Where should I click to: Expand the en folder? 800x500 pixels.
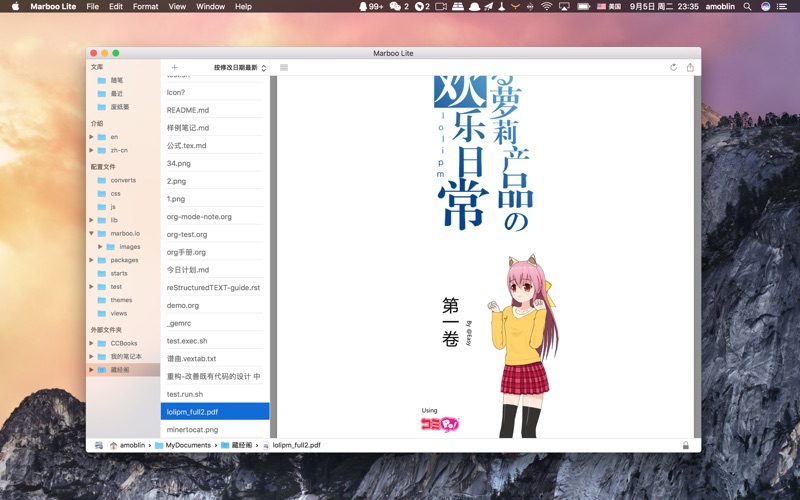[91, 137]
